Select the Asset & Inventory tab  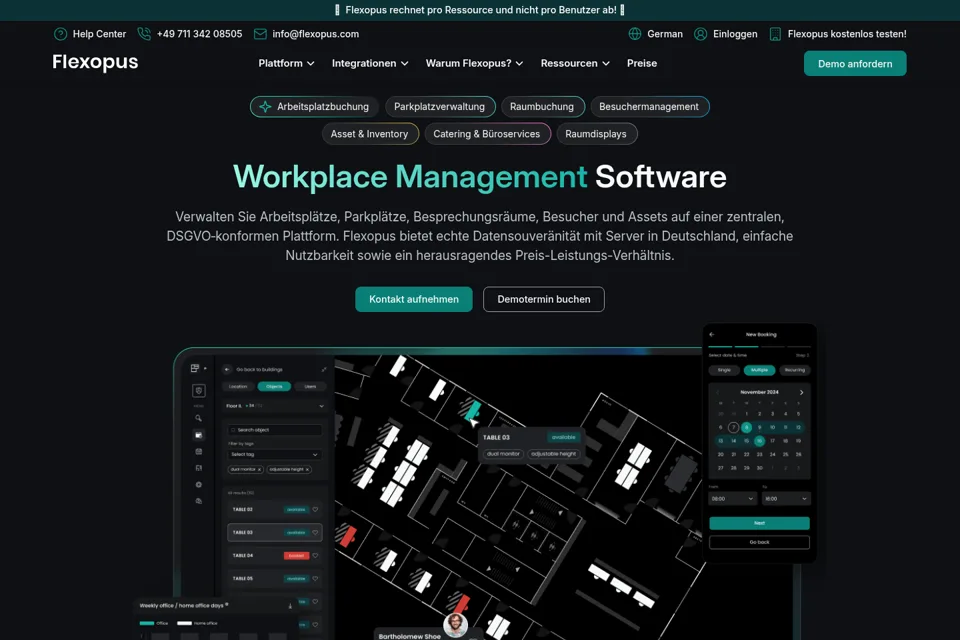click(x=370, y=134)
